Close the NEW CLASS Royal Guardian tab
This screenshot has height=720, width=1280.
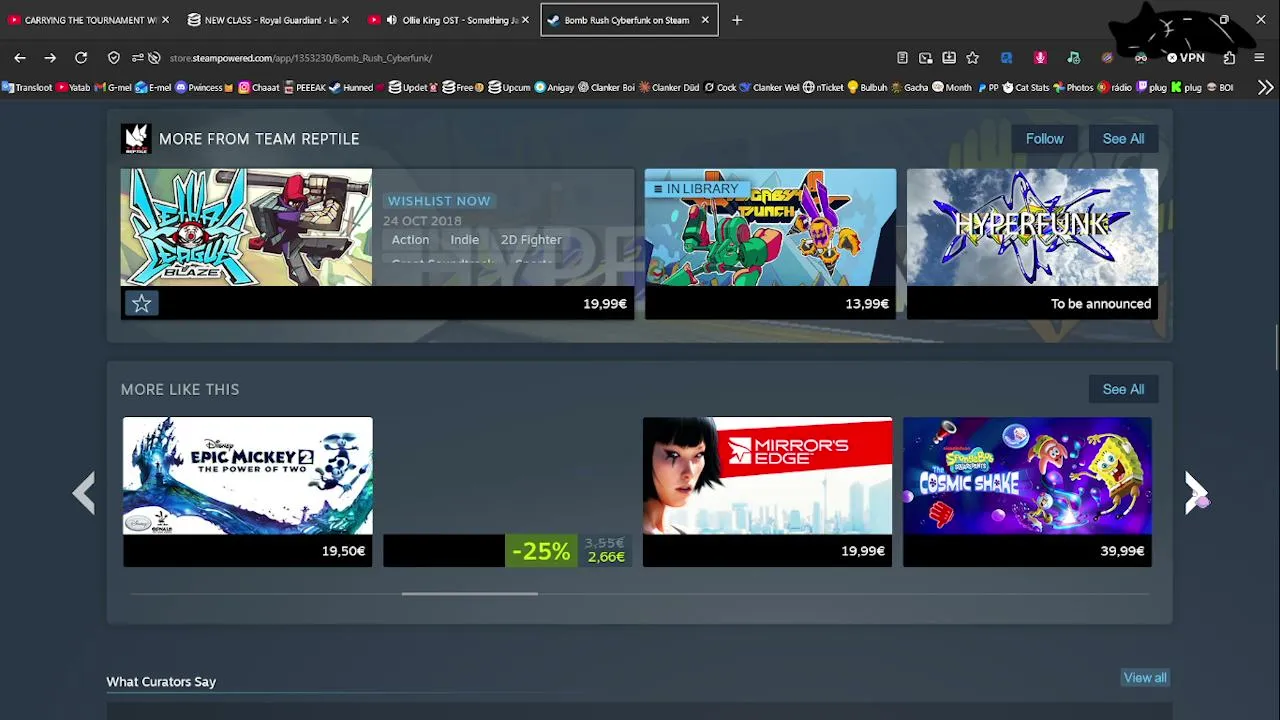click(345, 20)
